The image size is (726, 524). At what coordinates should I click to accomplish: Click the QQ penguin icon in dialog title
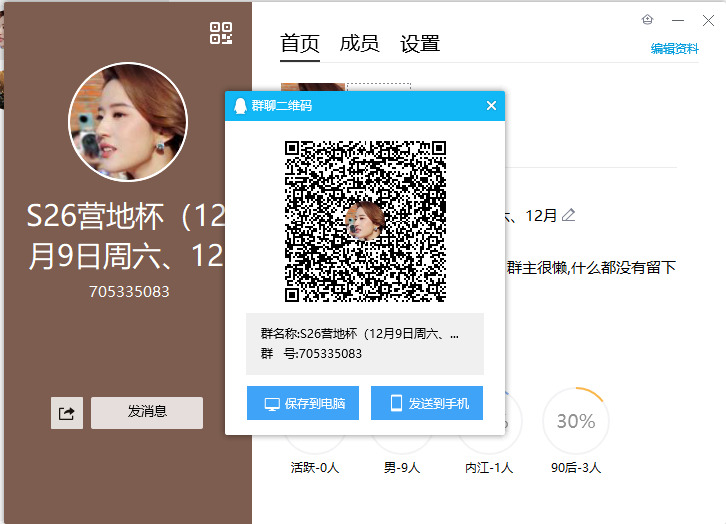click(240, 106)
